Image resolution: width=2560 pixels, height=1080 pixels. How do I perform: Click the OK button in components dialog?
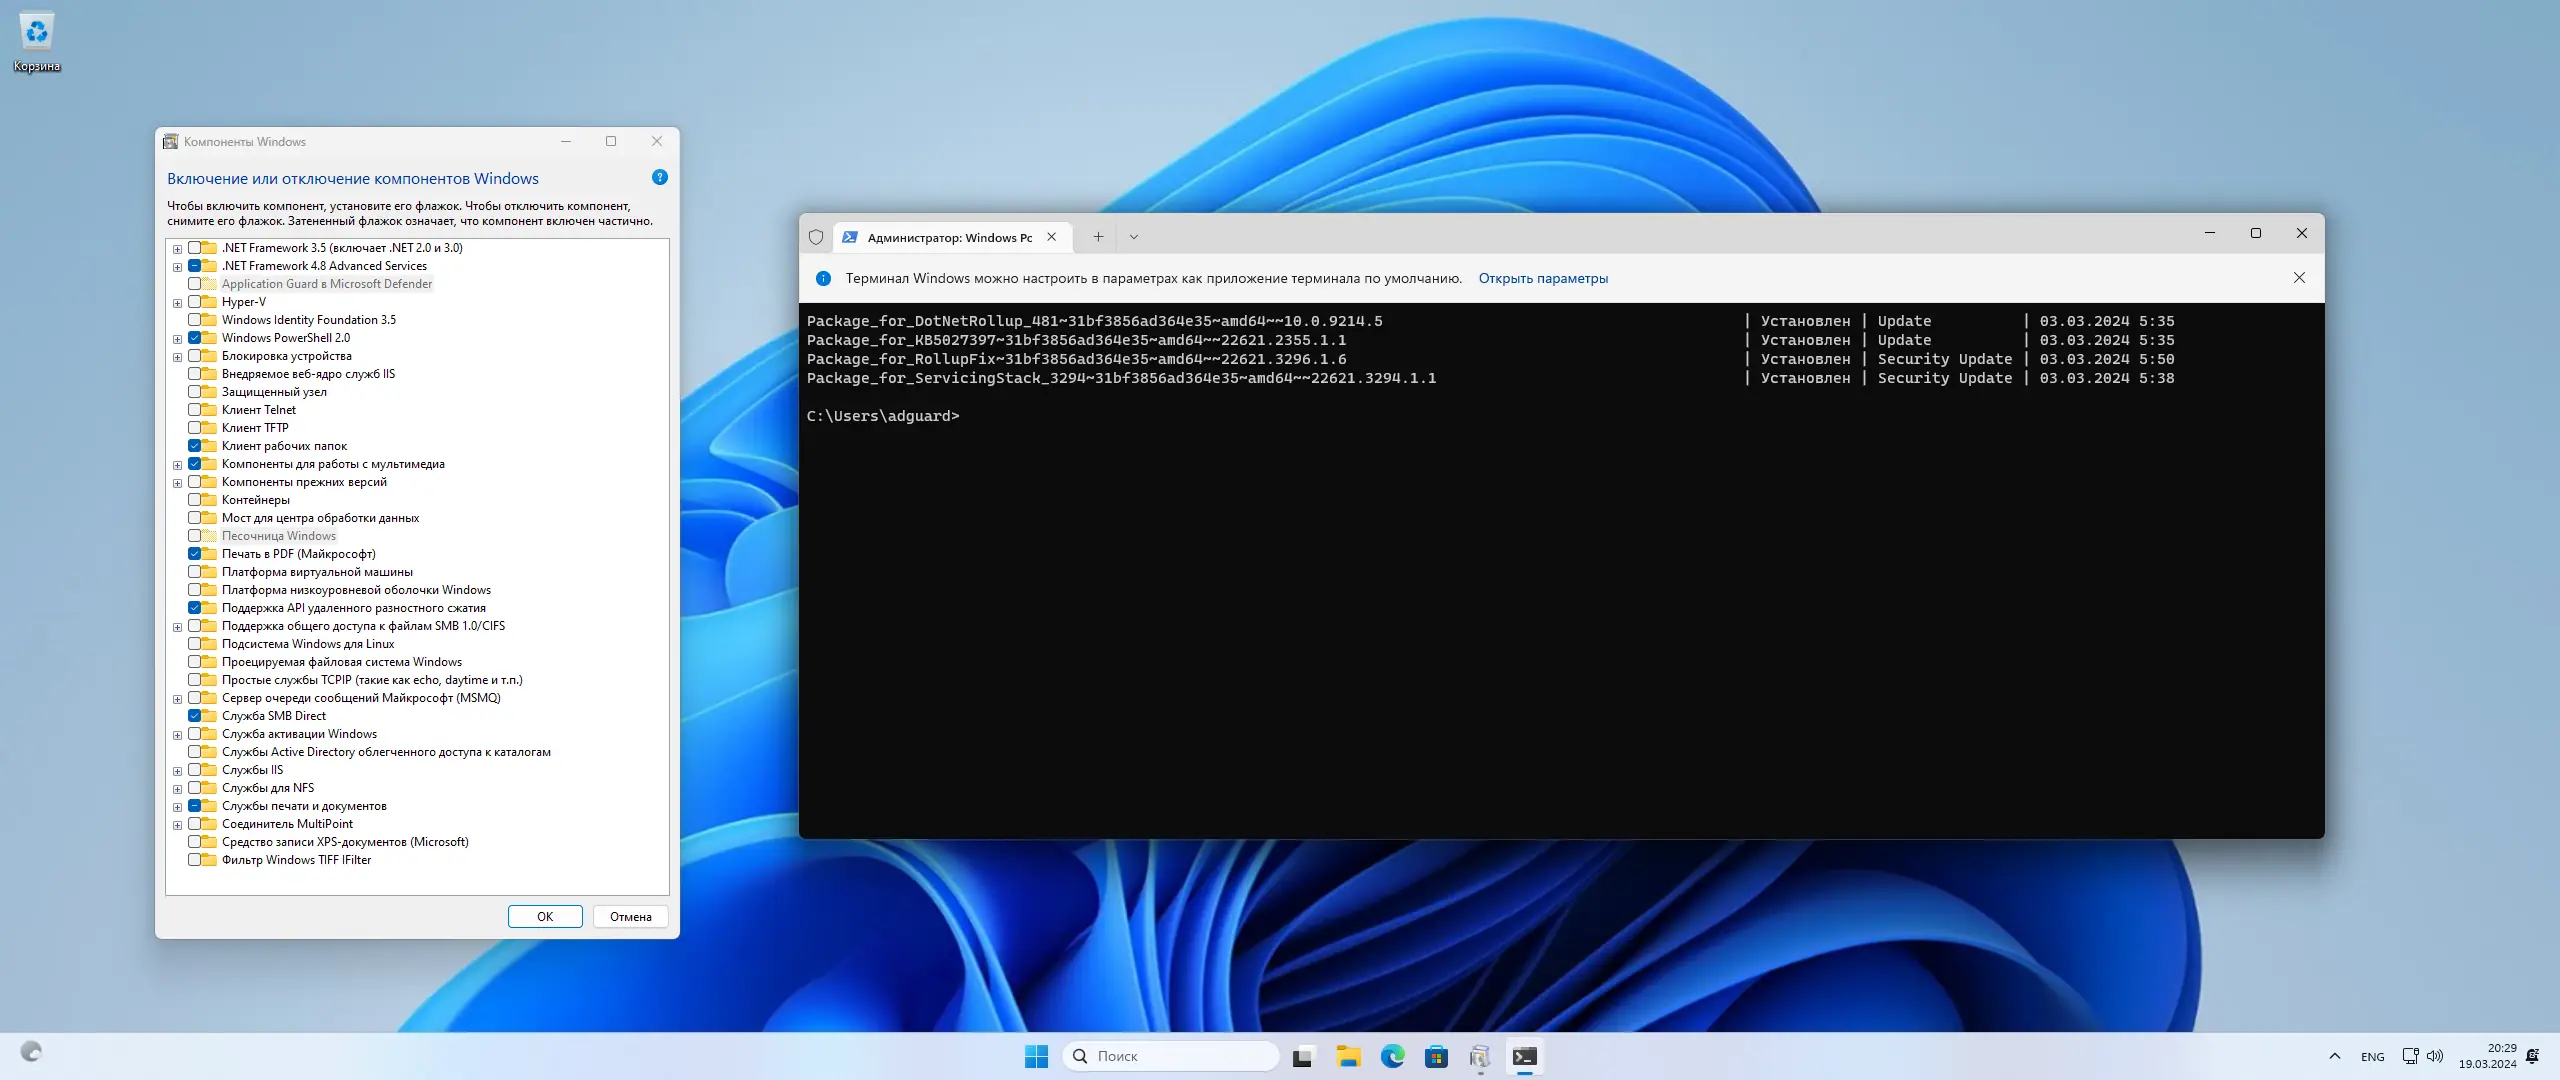[x=545, y=916]
